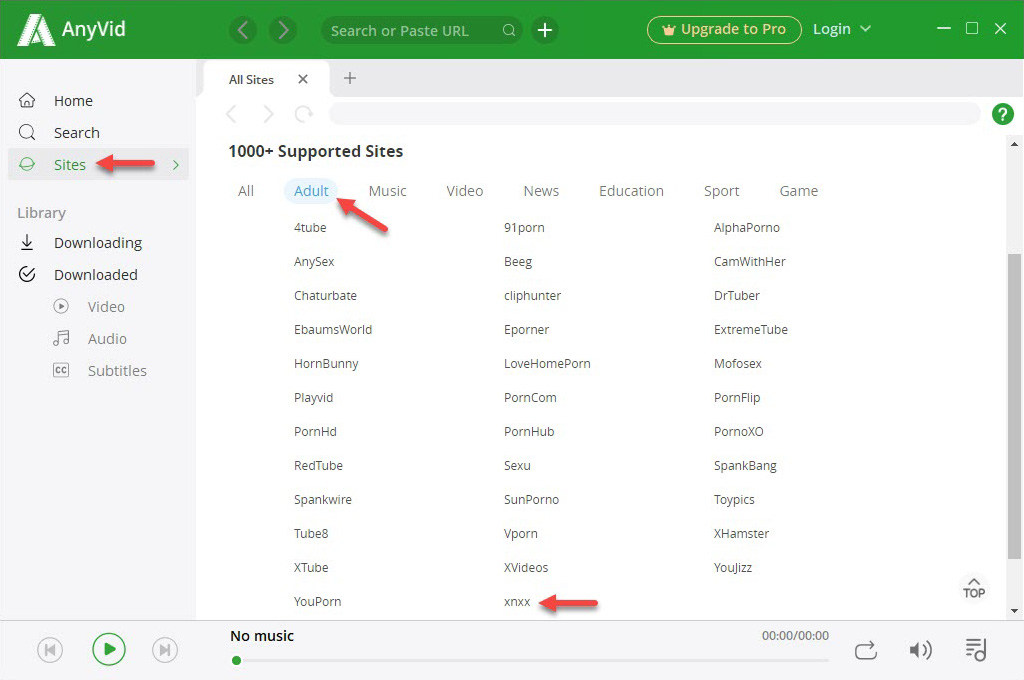The width and height of the screenshot is (1024, 680).
Task: Expand the Login dropdown
Action: [x=842, y=29]
